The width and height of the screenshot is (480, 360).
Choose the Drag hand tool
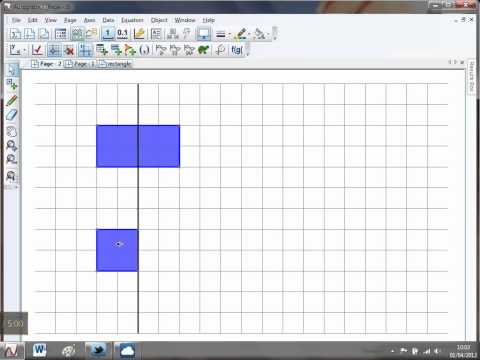pos(12,132)
